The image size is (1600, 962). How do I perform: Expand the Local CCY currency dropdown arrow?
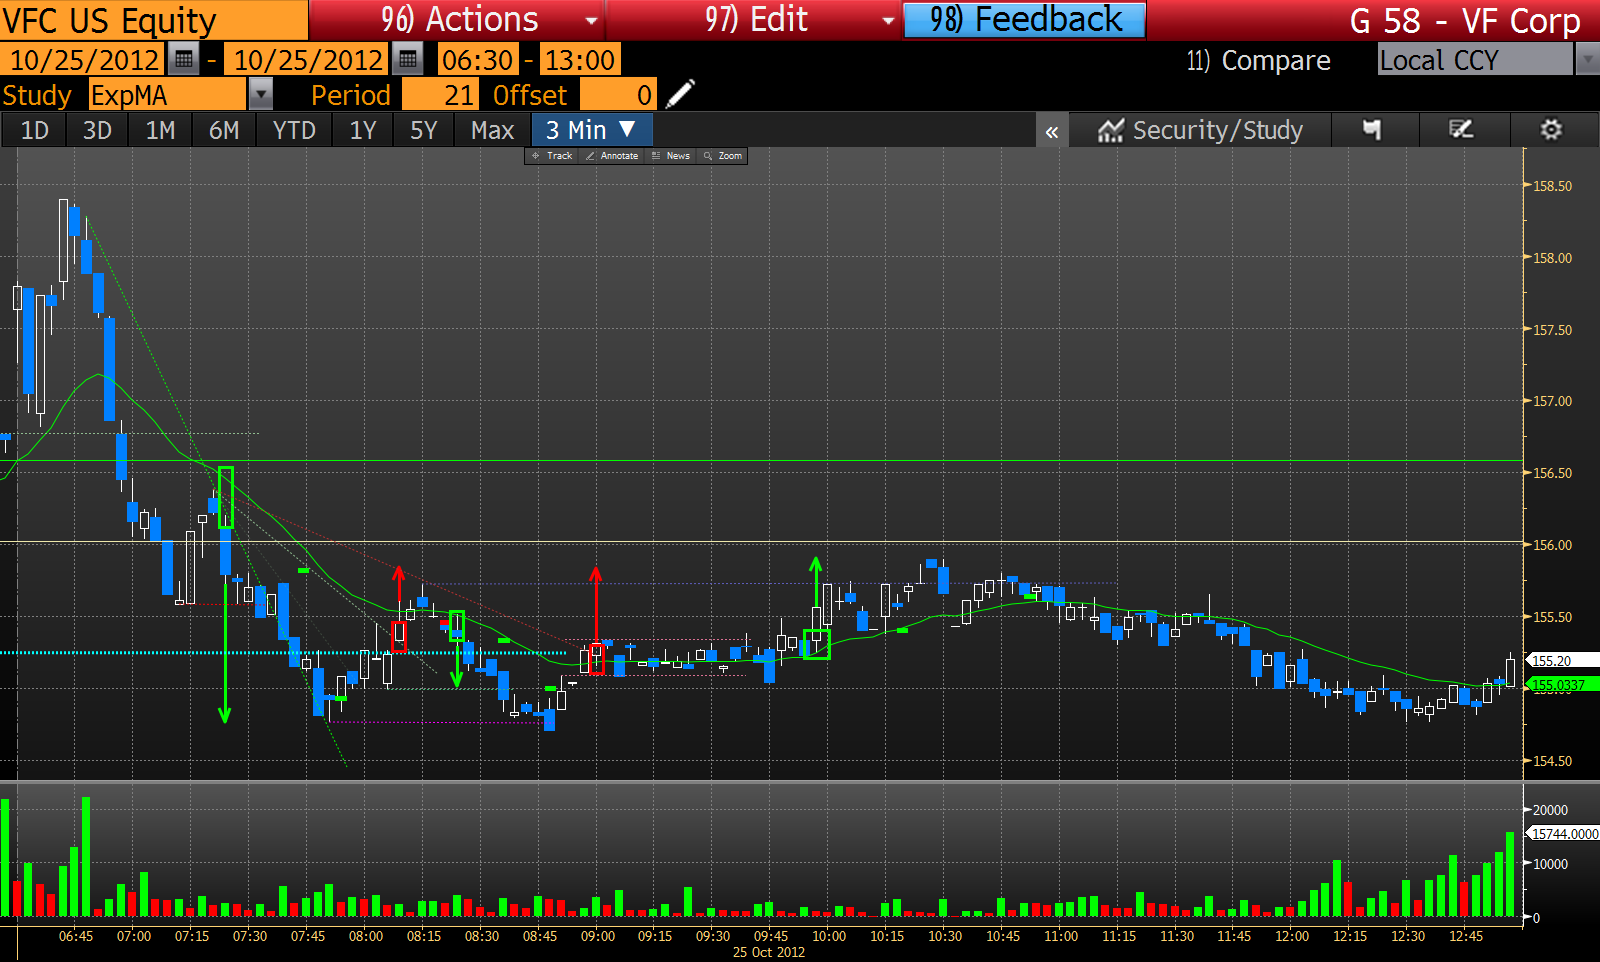1587,60
